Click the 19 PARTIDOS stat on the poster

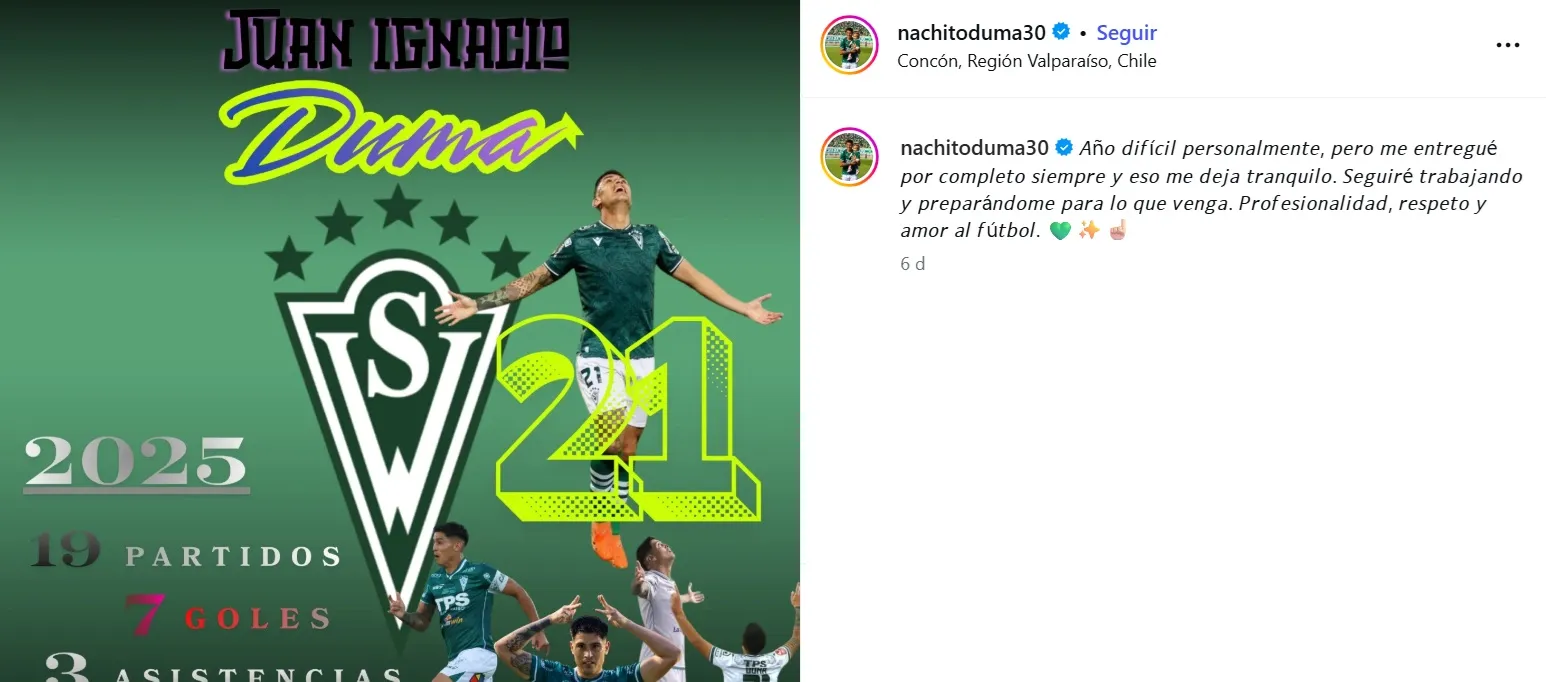(185, 552)
